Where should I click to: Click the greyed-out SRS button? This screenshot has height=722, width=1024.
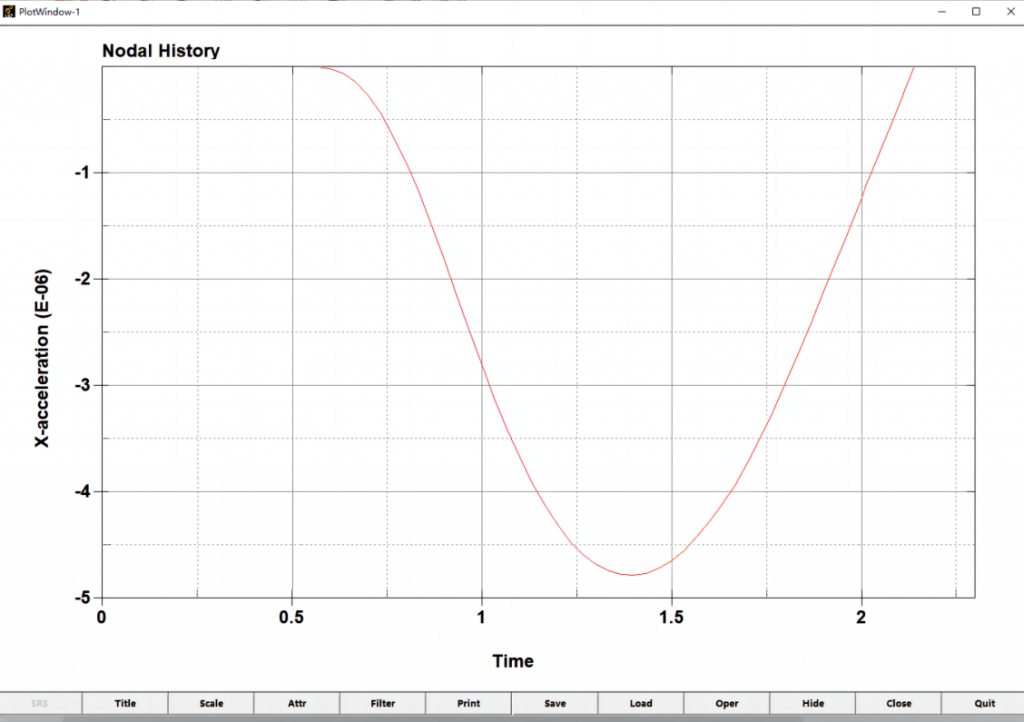(39, 703)
